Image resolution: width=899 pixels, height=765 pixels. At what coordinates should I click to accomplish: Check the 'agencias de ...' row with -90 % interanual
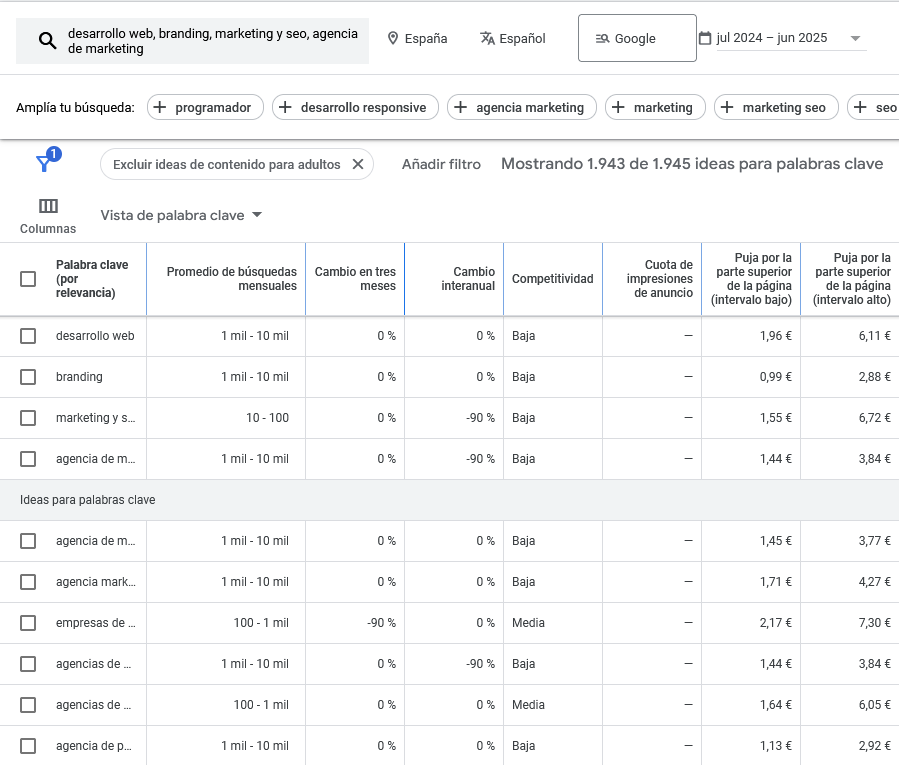coord(28,664)
